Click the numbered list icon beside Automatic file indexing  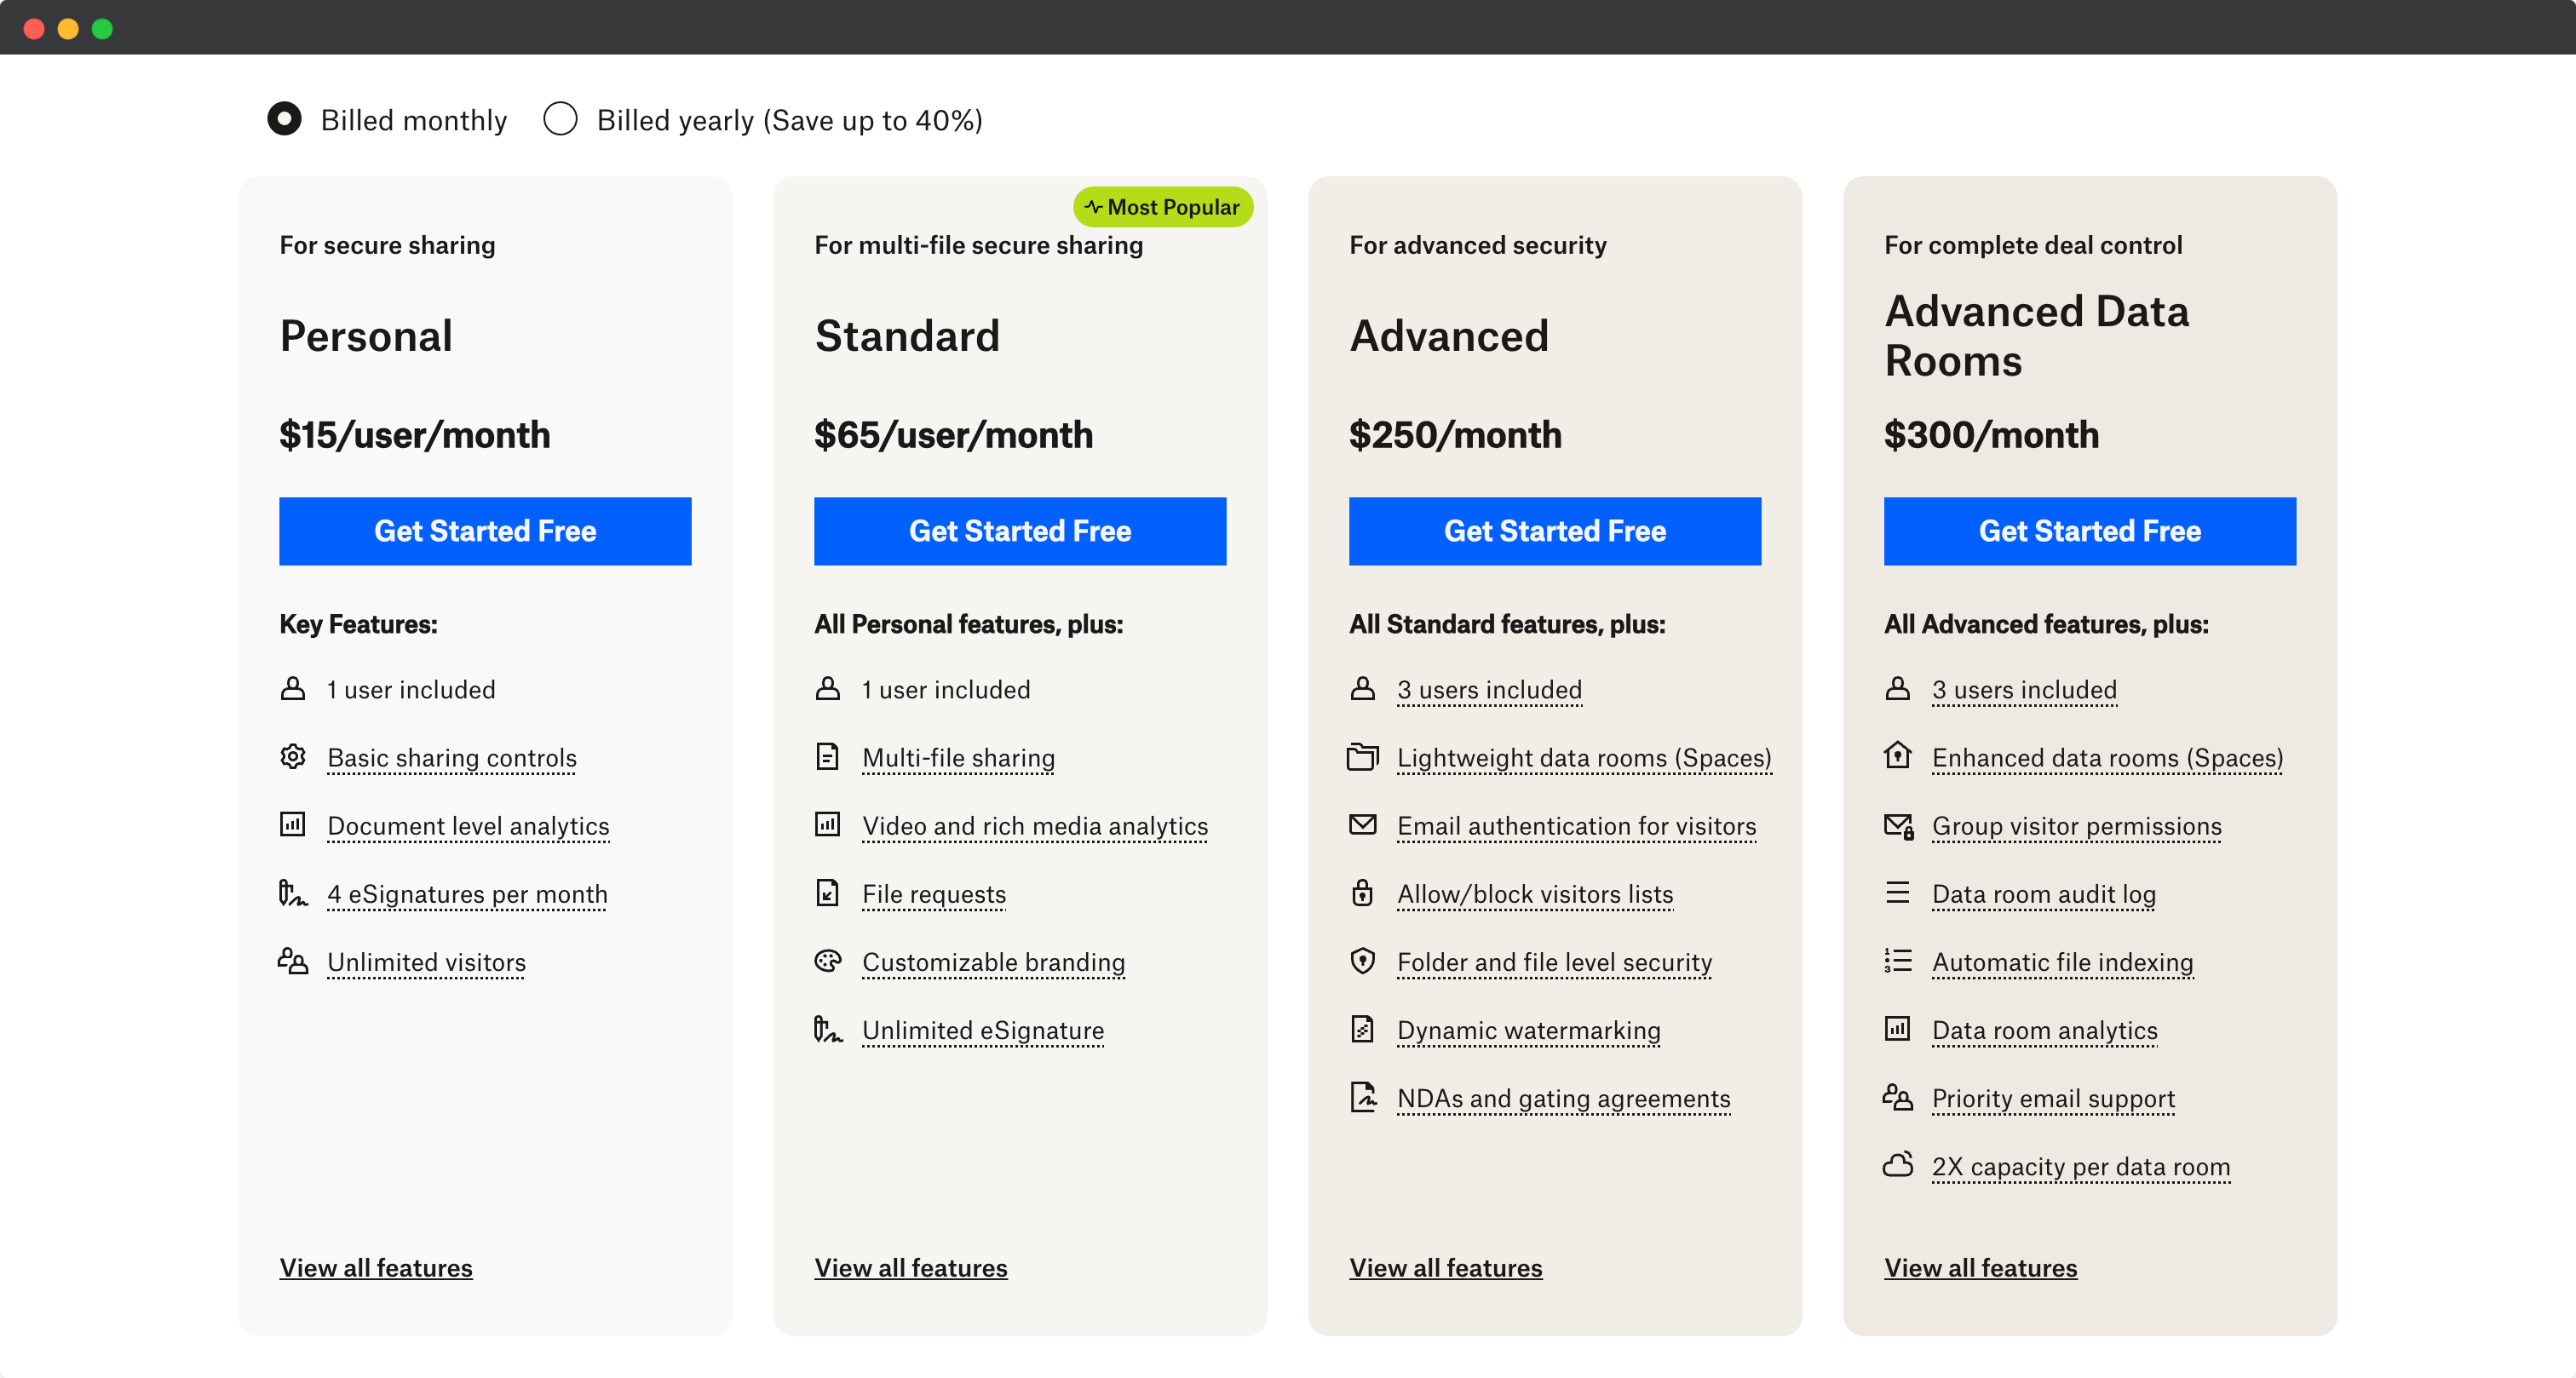[1897, 961]
